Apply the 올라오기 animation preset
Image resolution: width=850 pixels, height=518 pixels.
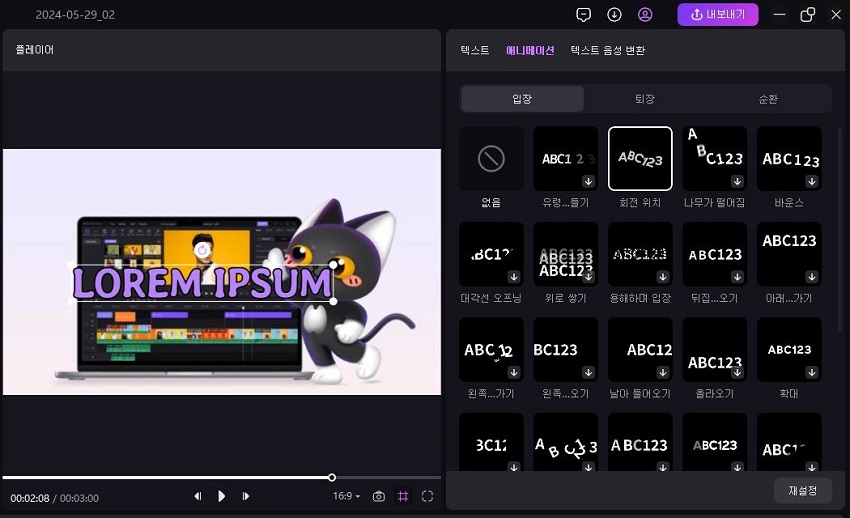click(714, 349)
